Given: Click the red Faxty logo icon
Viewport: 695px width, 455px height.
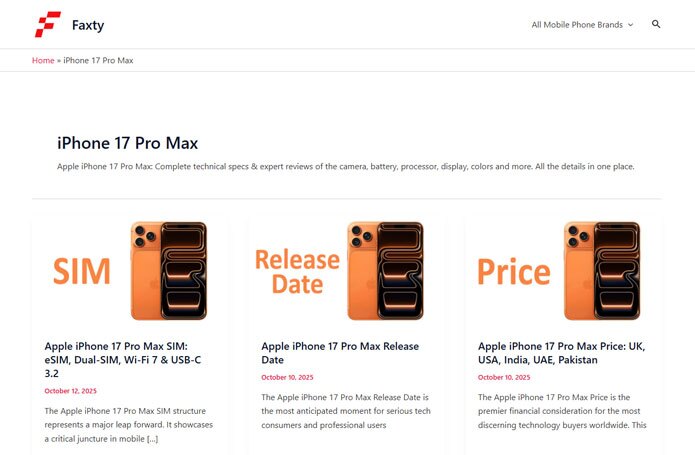Looking at the screenshot, I should pos(48,24).
